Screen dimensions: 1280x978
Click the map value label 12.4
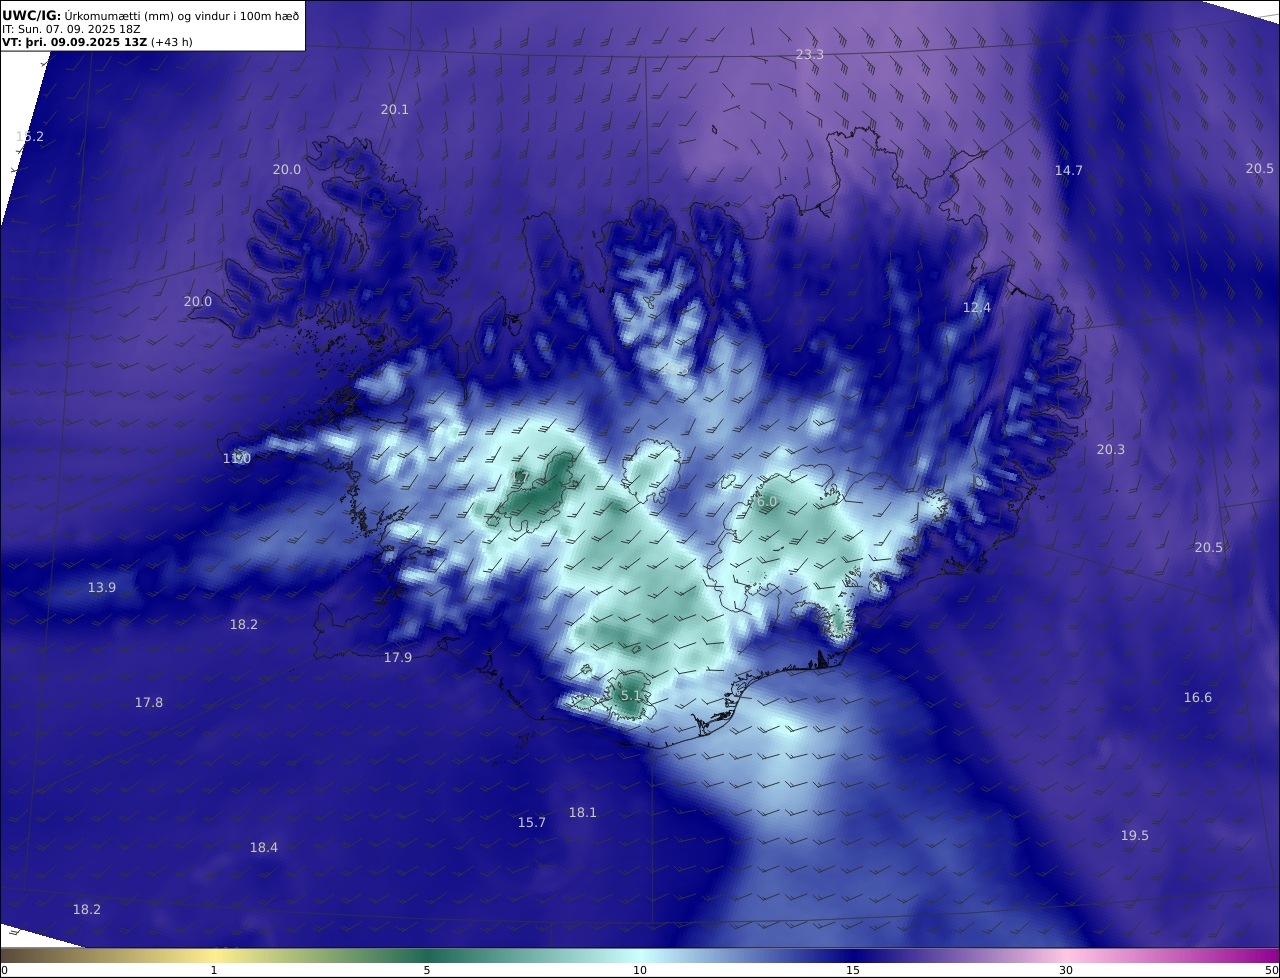click(x=977, y=308)
